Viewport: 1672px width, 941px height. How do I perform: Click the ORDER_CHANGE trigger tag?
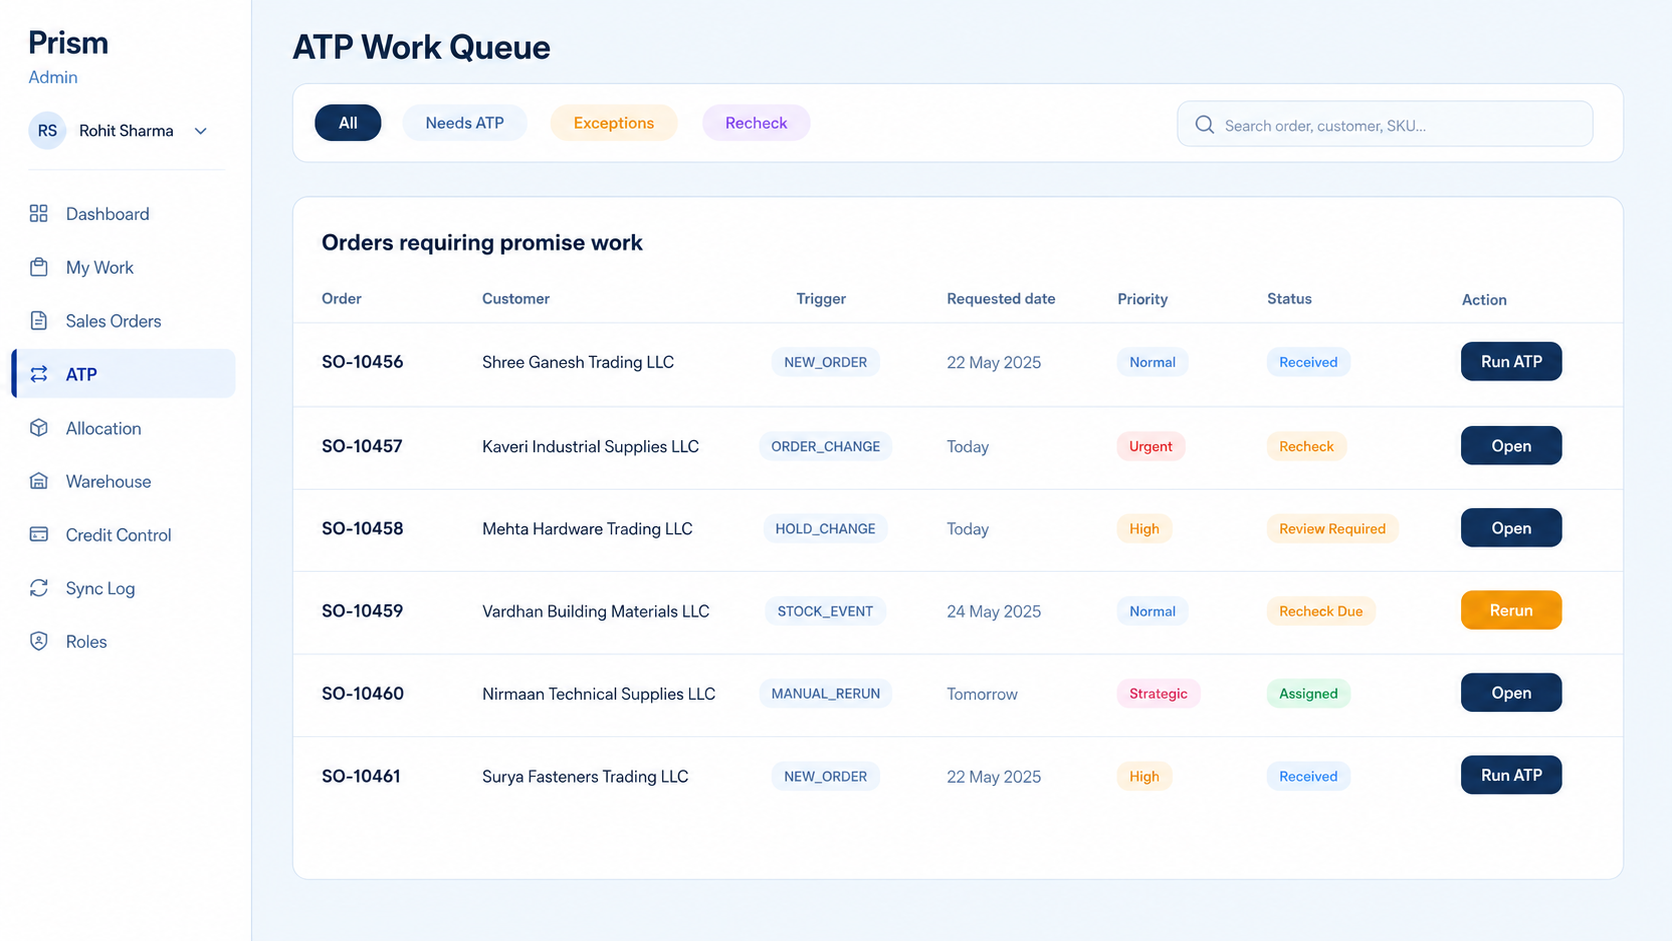click(826, 446)
